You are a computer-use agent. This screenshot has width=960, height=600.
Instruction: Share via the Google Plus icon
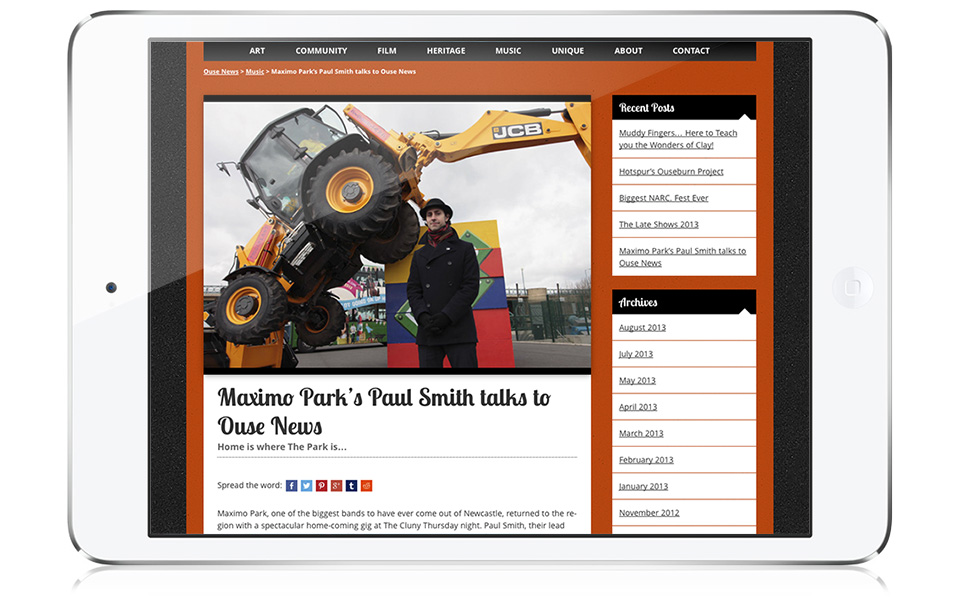337,486
